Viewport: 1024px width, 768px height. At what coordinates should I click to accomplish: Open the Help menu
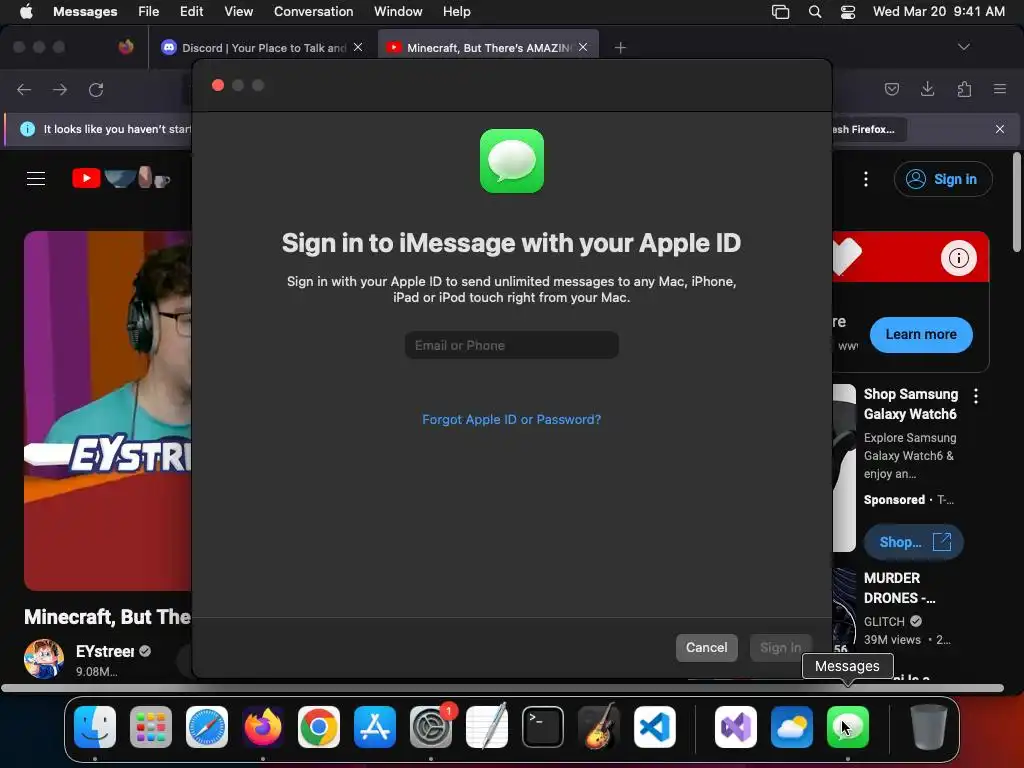click(x=456, y=11)
